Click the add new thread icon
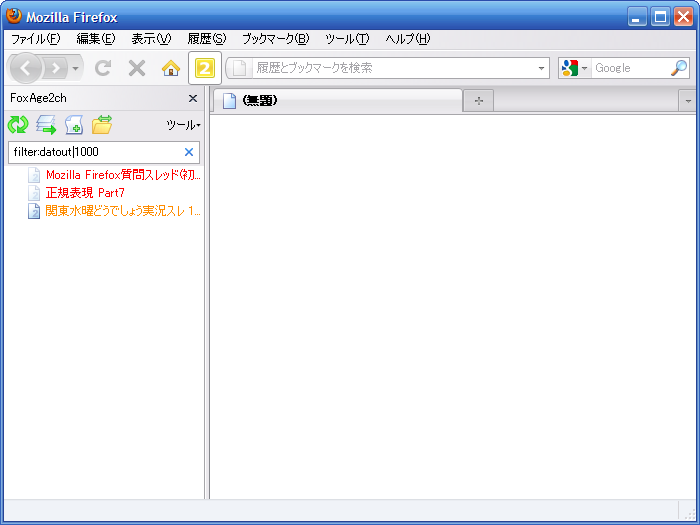 click(74, 125)
